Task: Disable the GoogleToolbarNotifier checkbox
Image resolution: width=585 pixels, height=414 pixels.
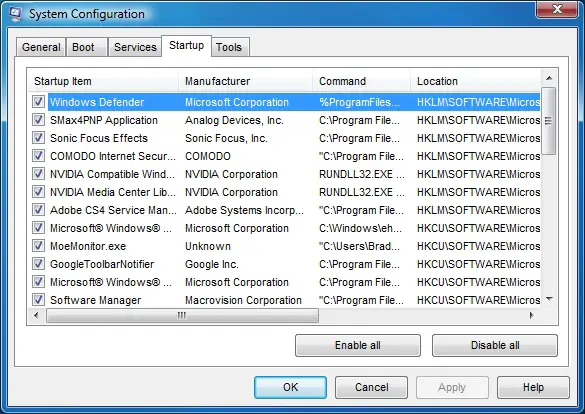Action: pyautogui.click(x=38, y=264)
